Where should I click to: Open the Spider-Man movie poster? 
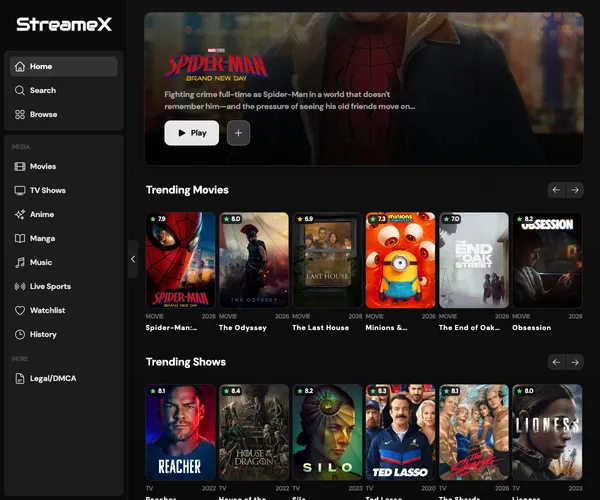coord(180,260)
